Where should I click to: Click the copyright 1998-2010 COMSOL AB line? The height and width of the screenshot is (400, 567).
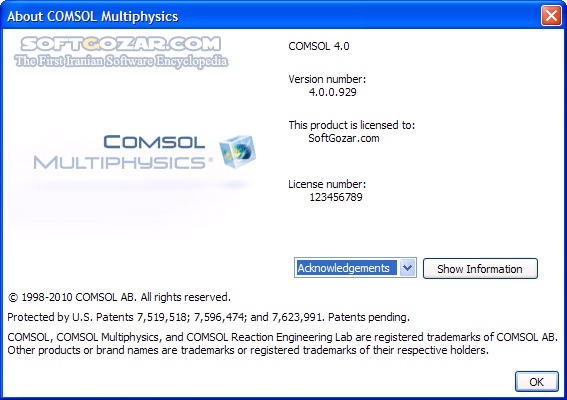[119, 297]
